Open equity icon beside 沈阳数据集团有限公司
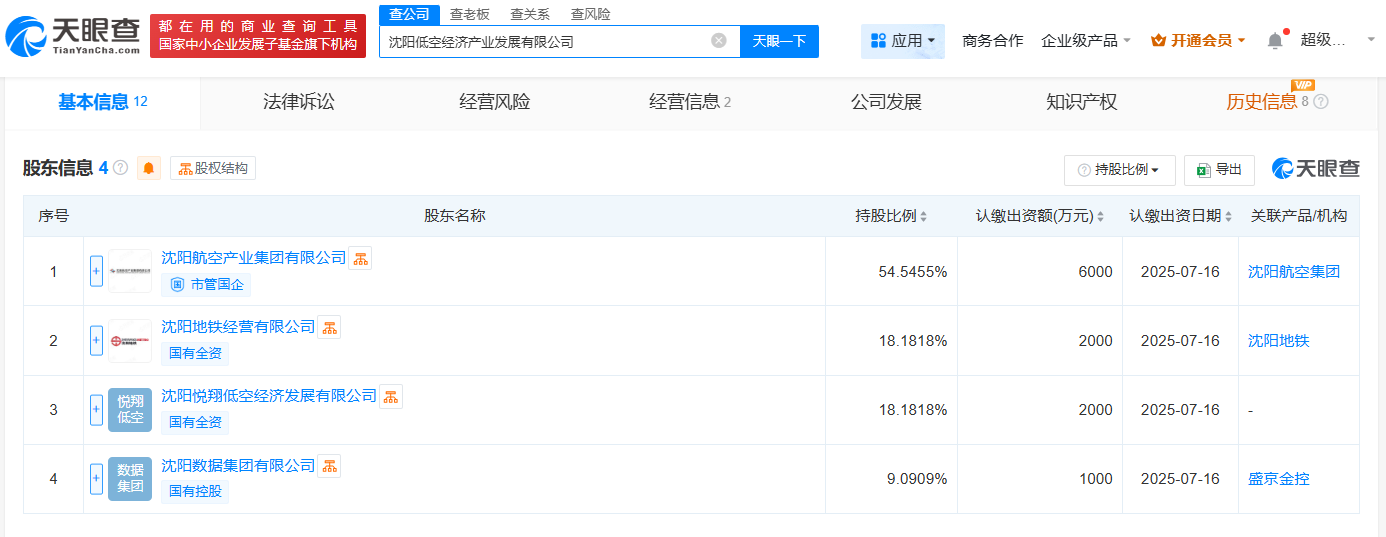Viewport: 1386px width, 537px height. tap(329, 465)
